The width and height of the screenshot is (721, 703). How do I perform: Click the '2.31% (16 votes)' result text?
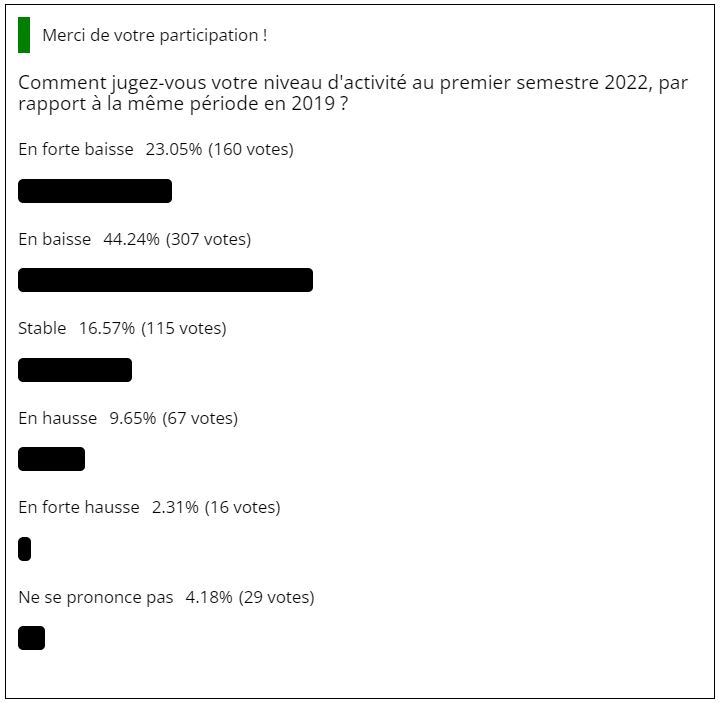pos(216,507)
